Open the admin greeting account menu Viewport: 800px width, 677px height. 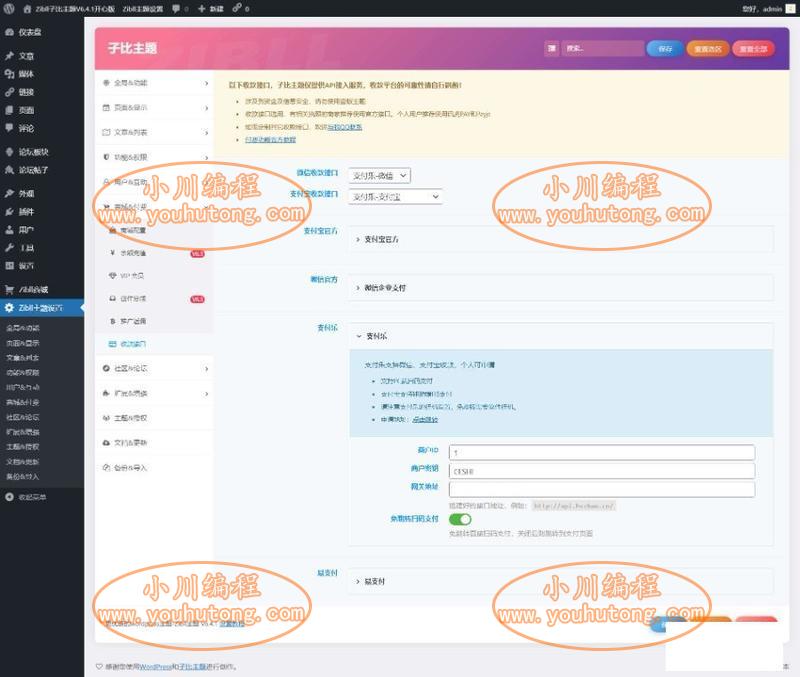[768, 9]
